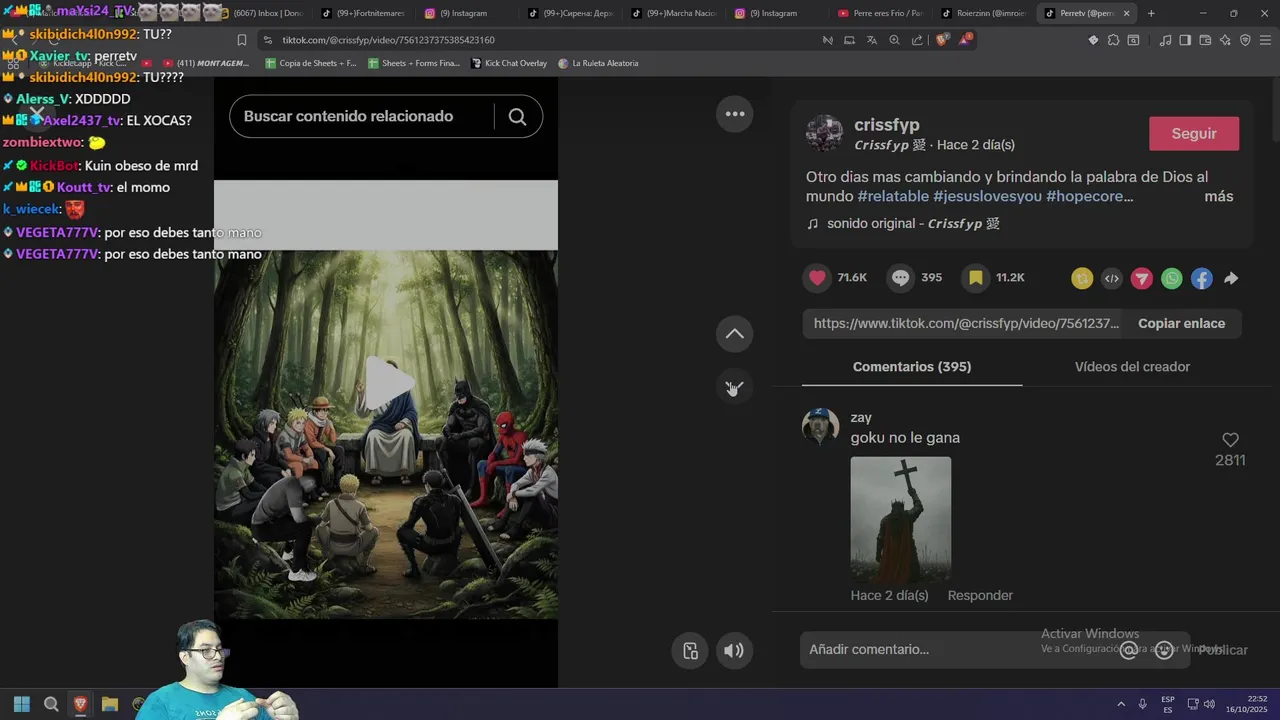
Task: Go to previous video with the up chevron
Action: pyautogui.click(x=735, y=334)
